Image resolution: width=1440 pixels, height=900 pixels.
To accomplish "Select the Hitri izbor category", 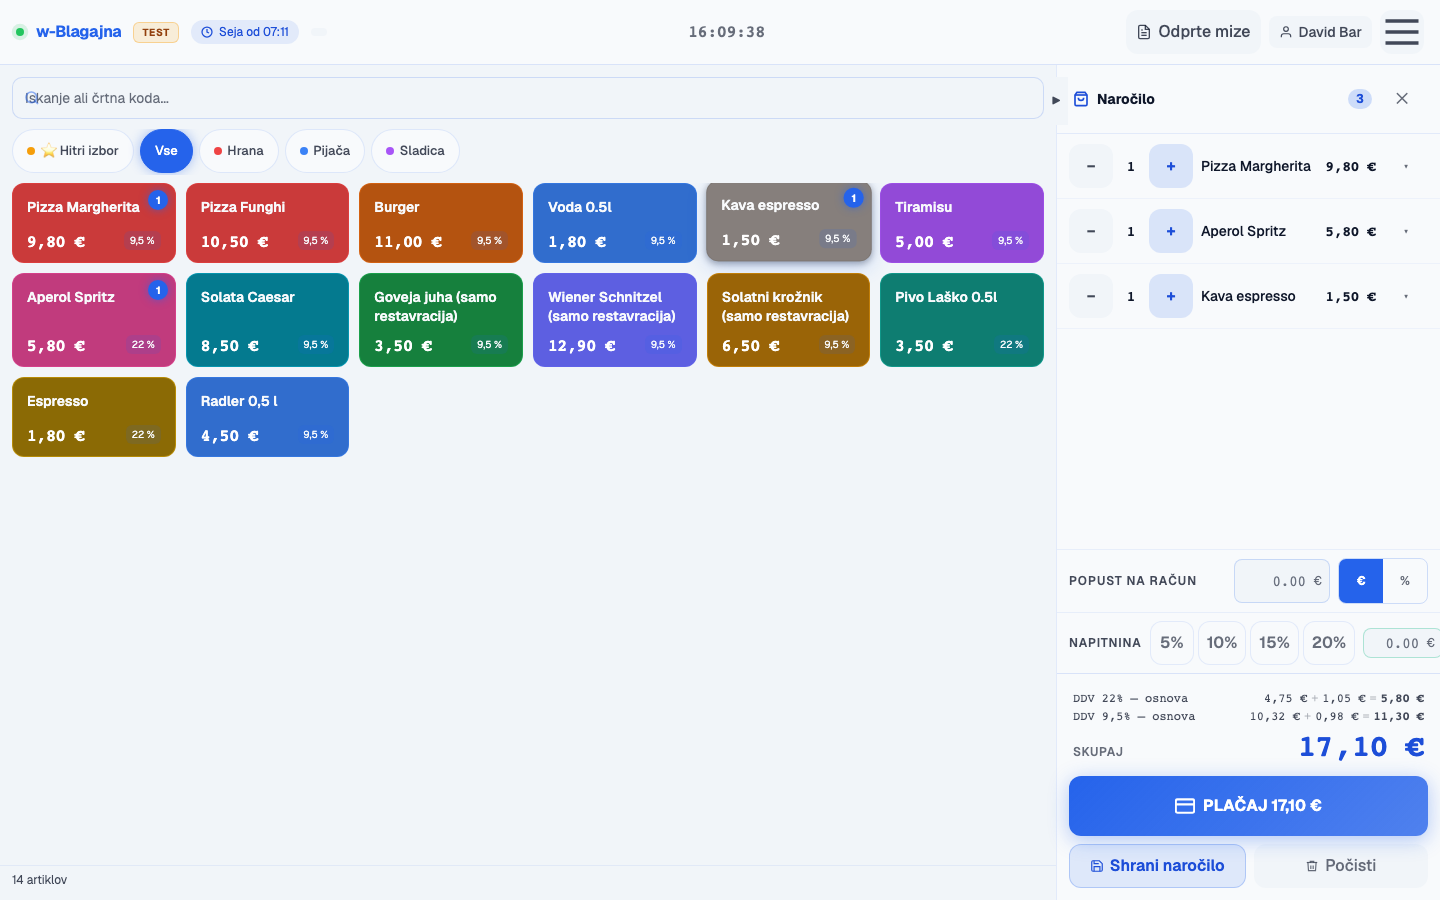I will [x=73, y=151].
